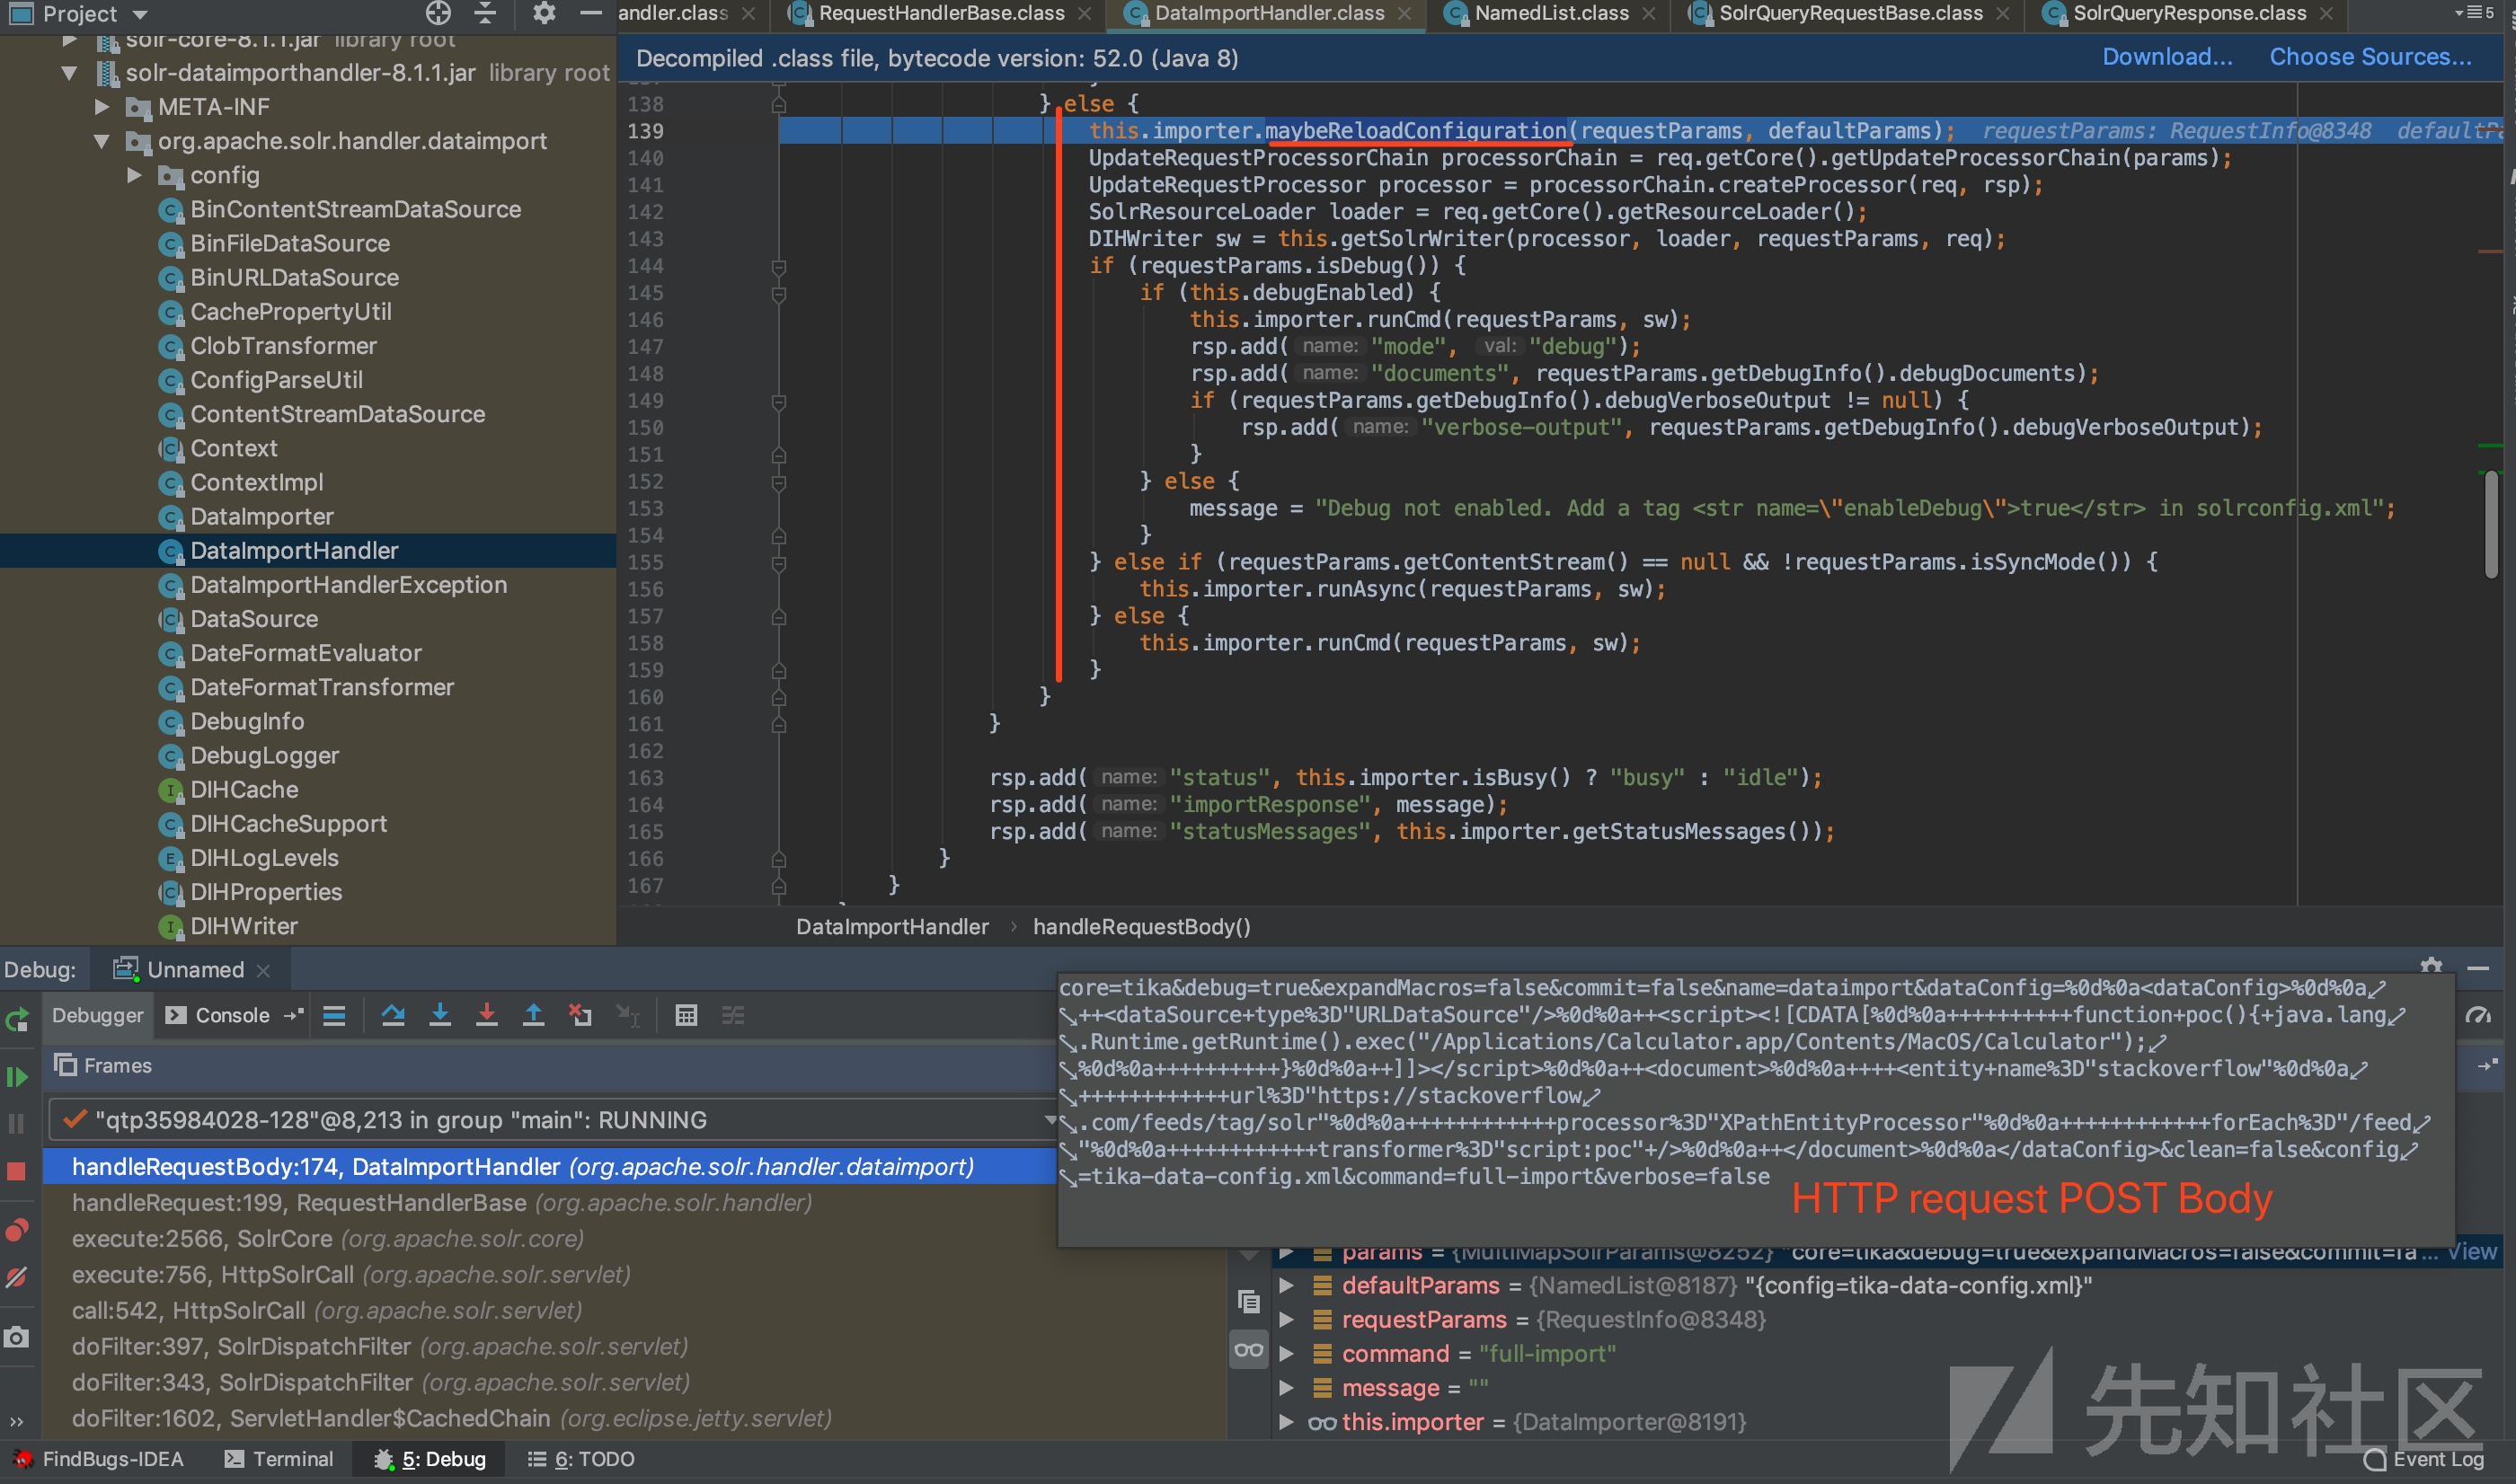Screen dimensions: 2516x1484
Task: Select DebugLogger class in tree
Action: coord(264,756)
